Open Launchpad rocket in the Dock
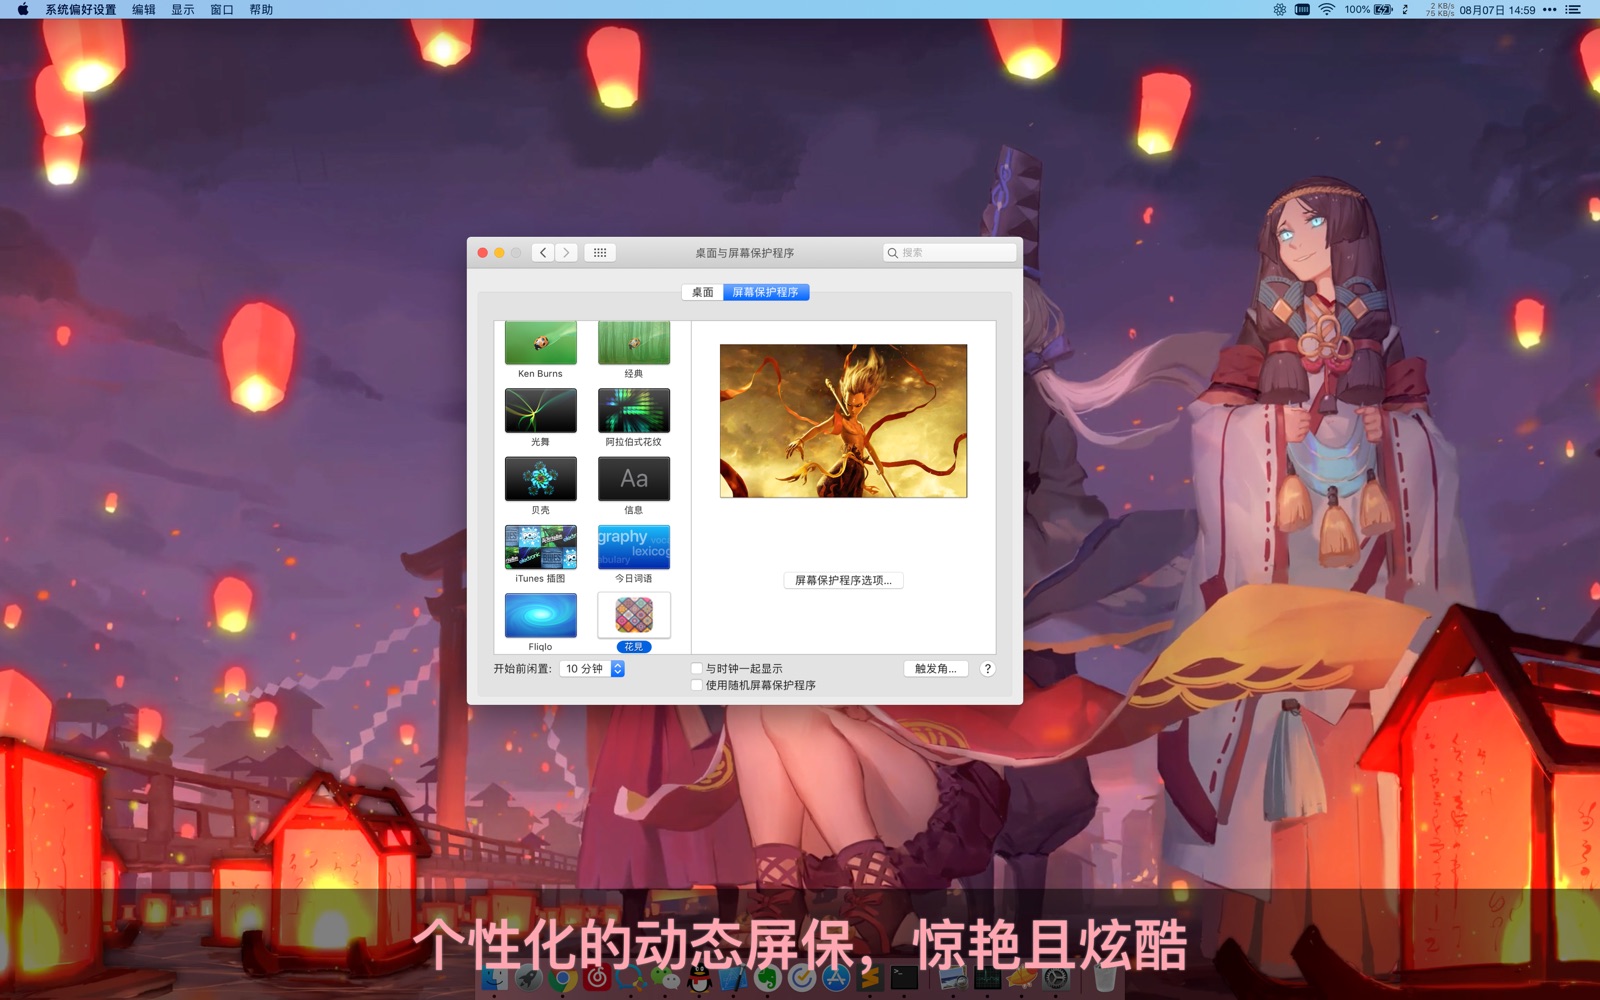Viewport: 1600px width, 1000px height. click(x=529, y=977)
